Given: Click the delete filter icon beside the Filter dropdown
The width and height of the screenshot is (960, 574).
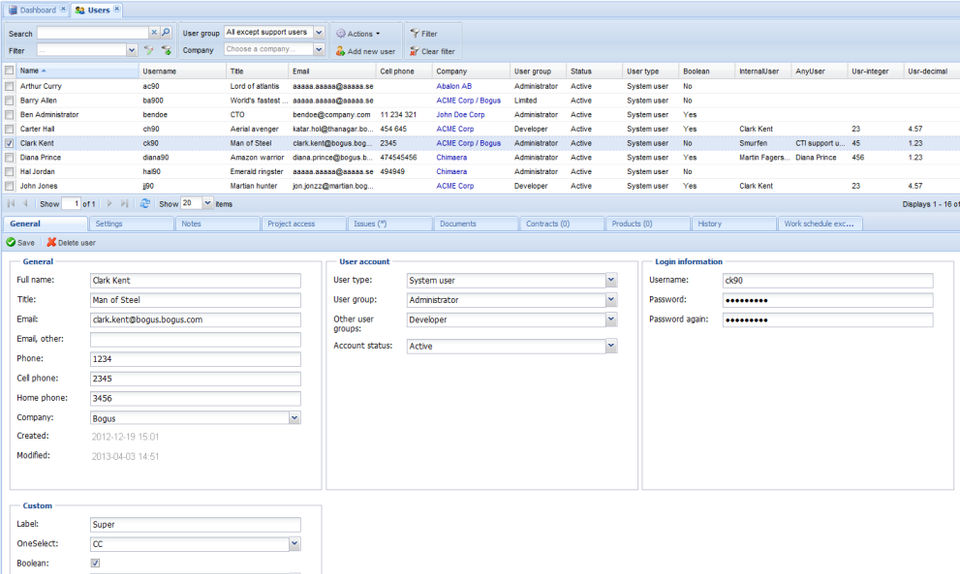Looking at the screenshot, I should [166, 50].
